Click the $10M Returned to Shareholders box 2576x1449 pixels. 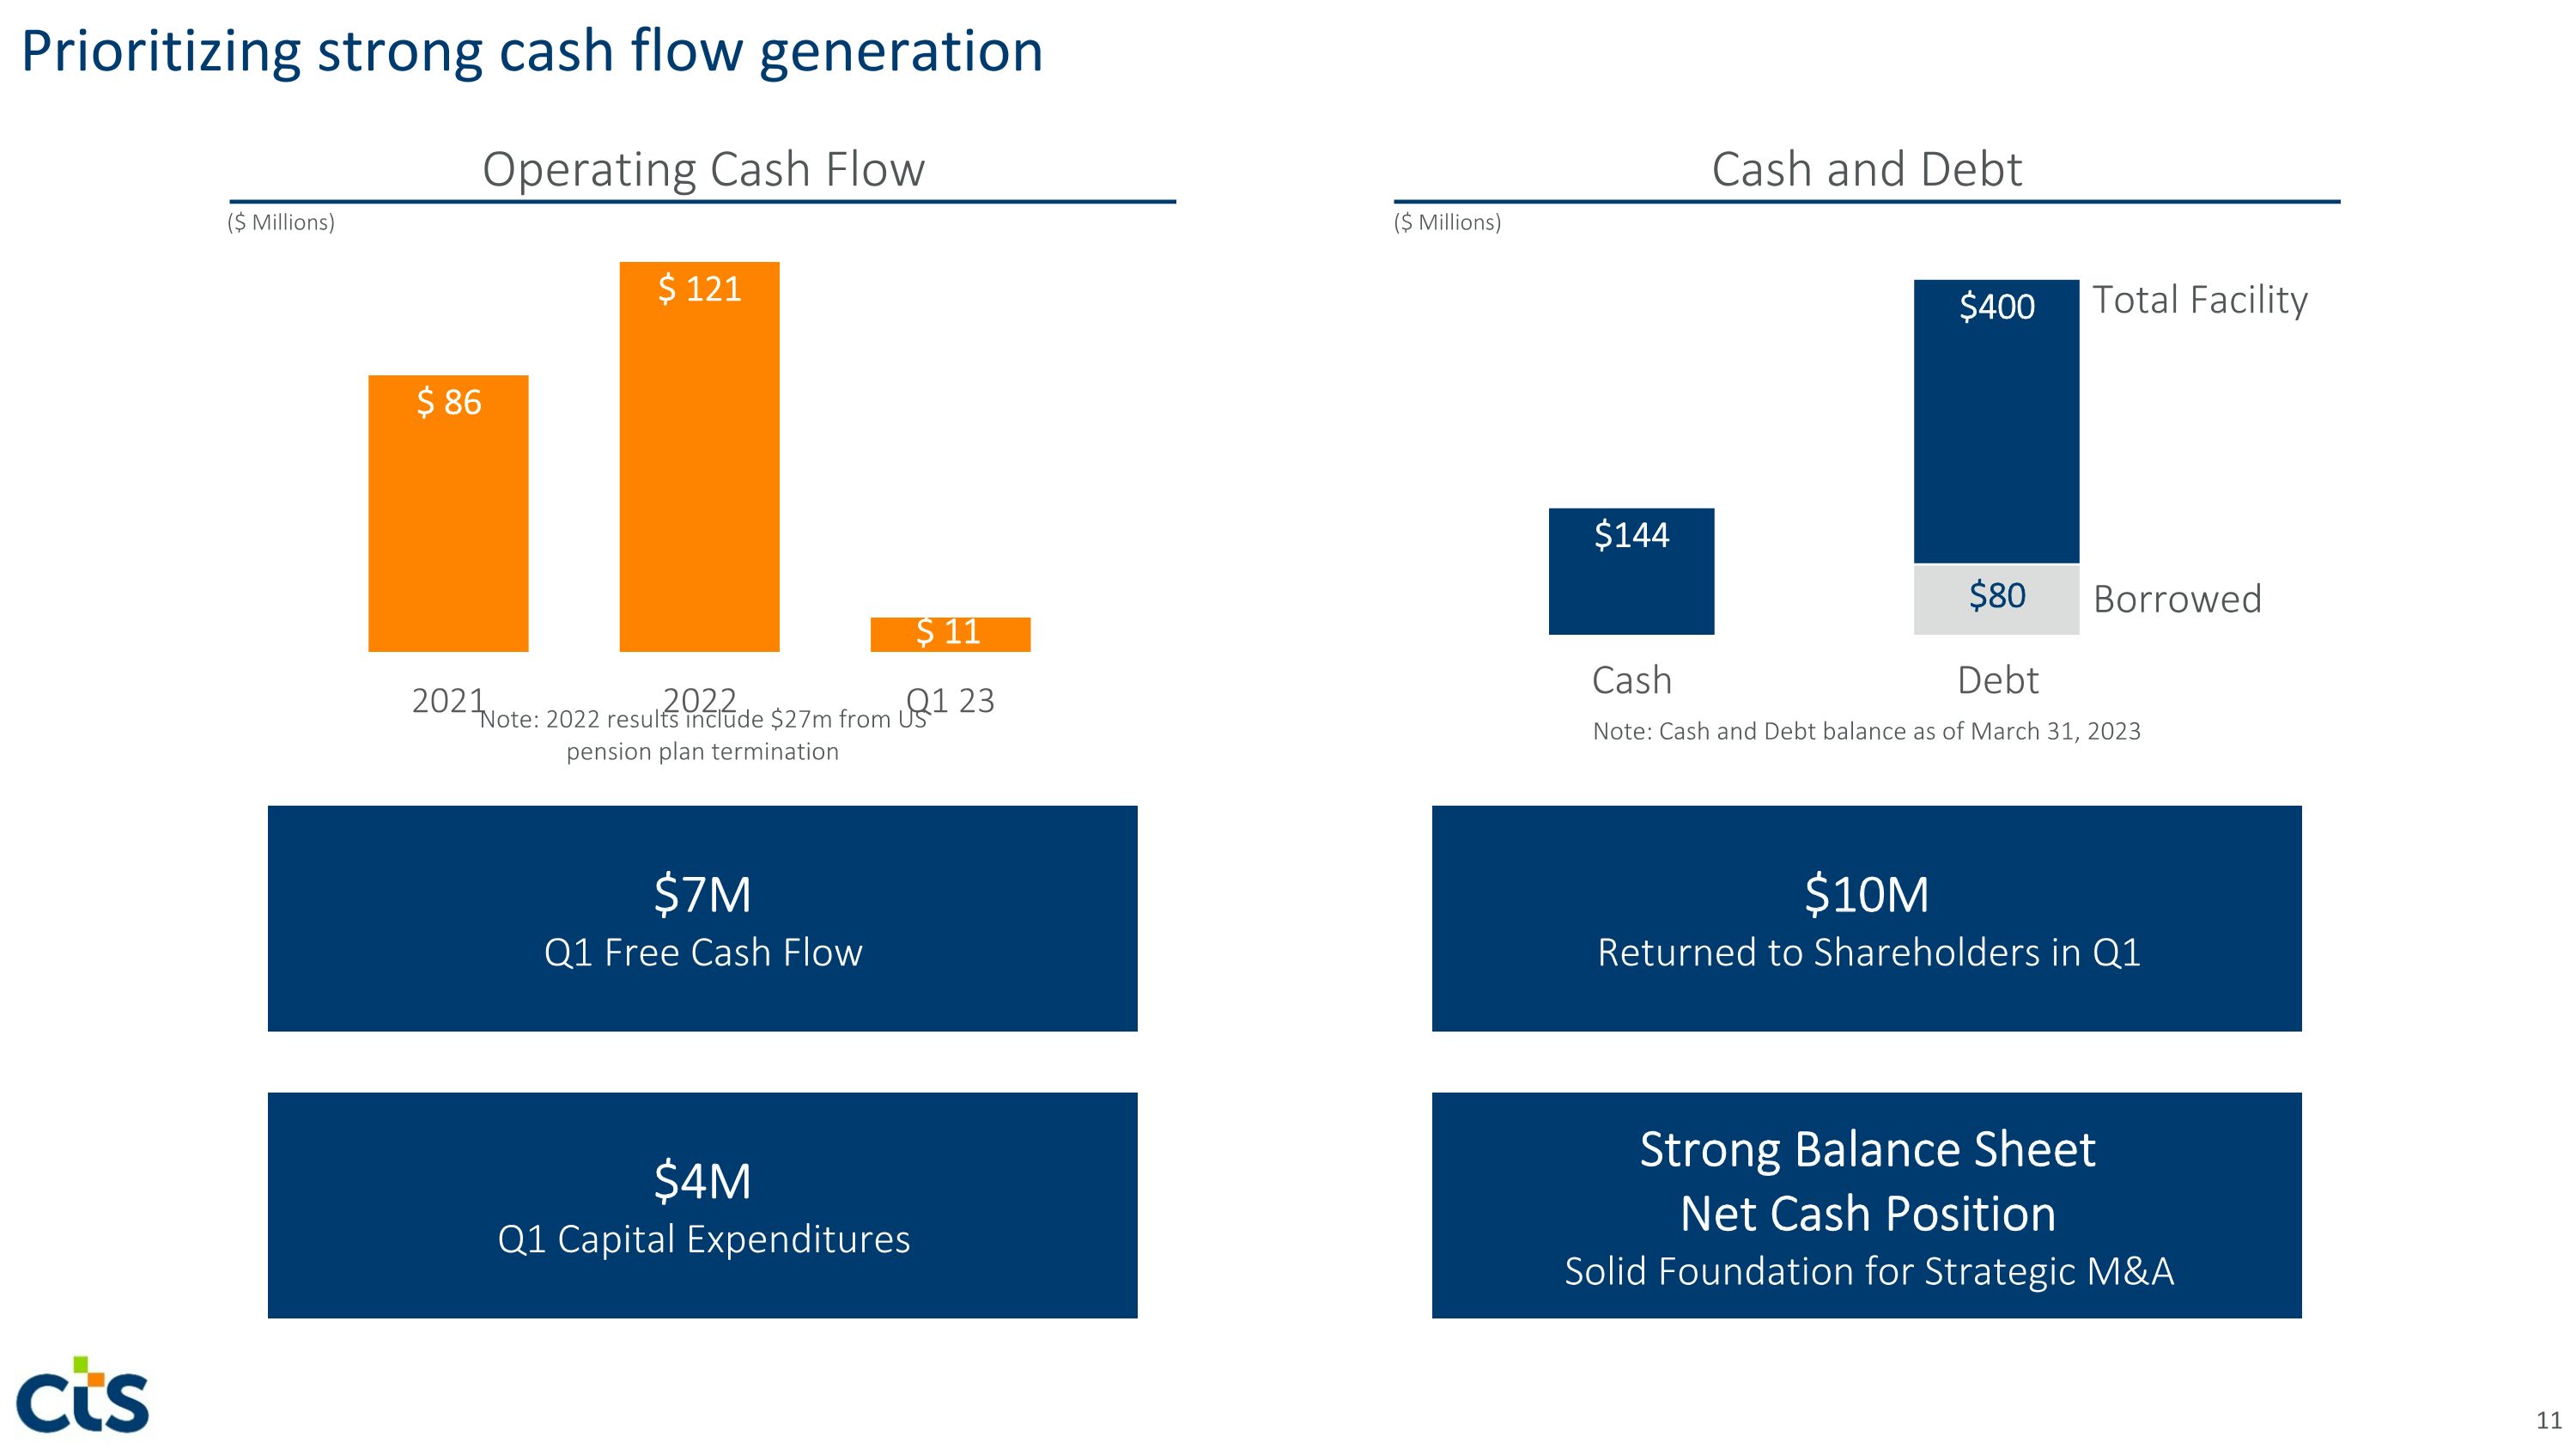click(1866, 918)
